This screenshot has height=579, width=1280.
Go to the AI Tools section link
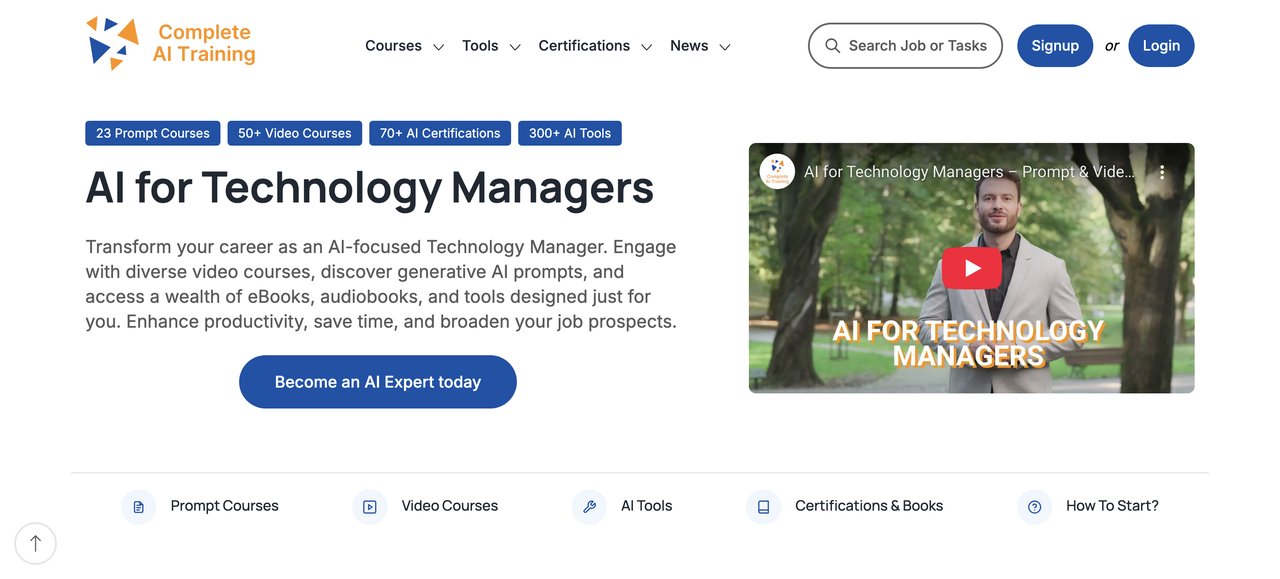pyautogui.click(x=647, y=506)
